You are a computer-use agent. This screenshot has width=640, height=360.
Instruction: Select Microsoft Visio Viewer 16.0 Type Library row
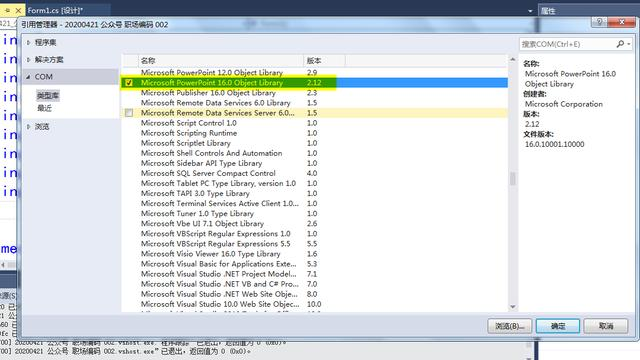pos(314,254)
